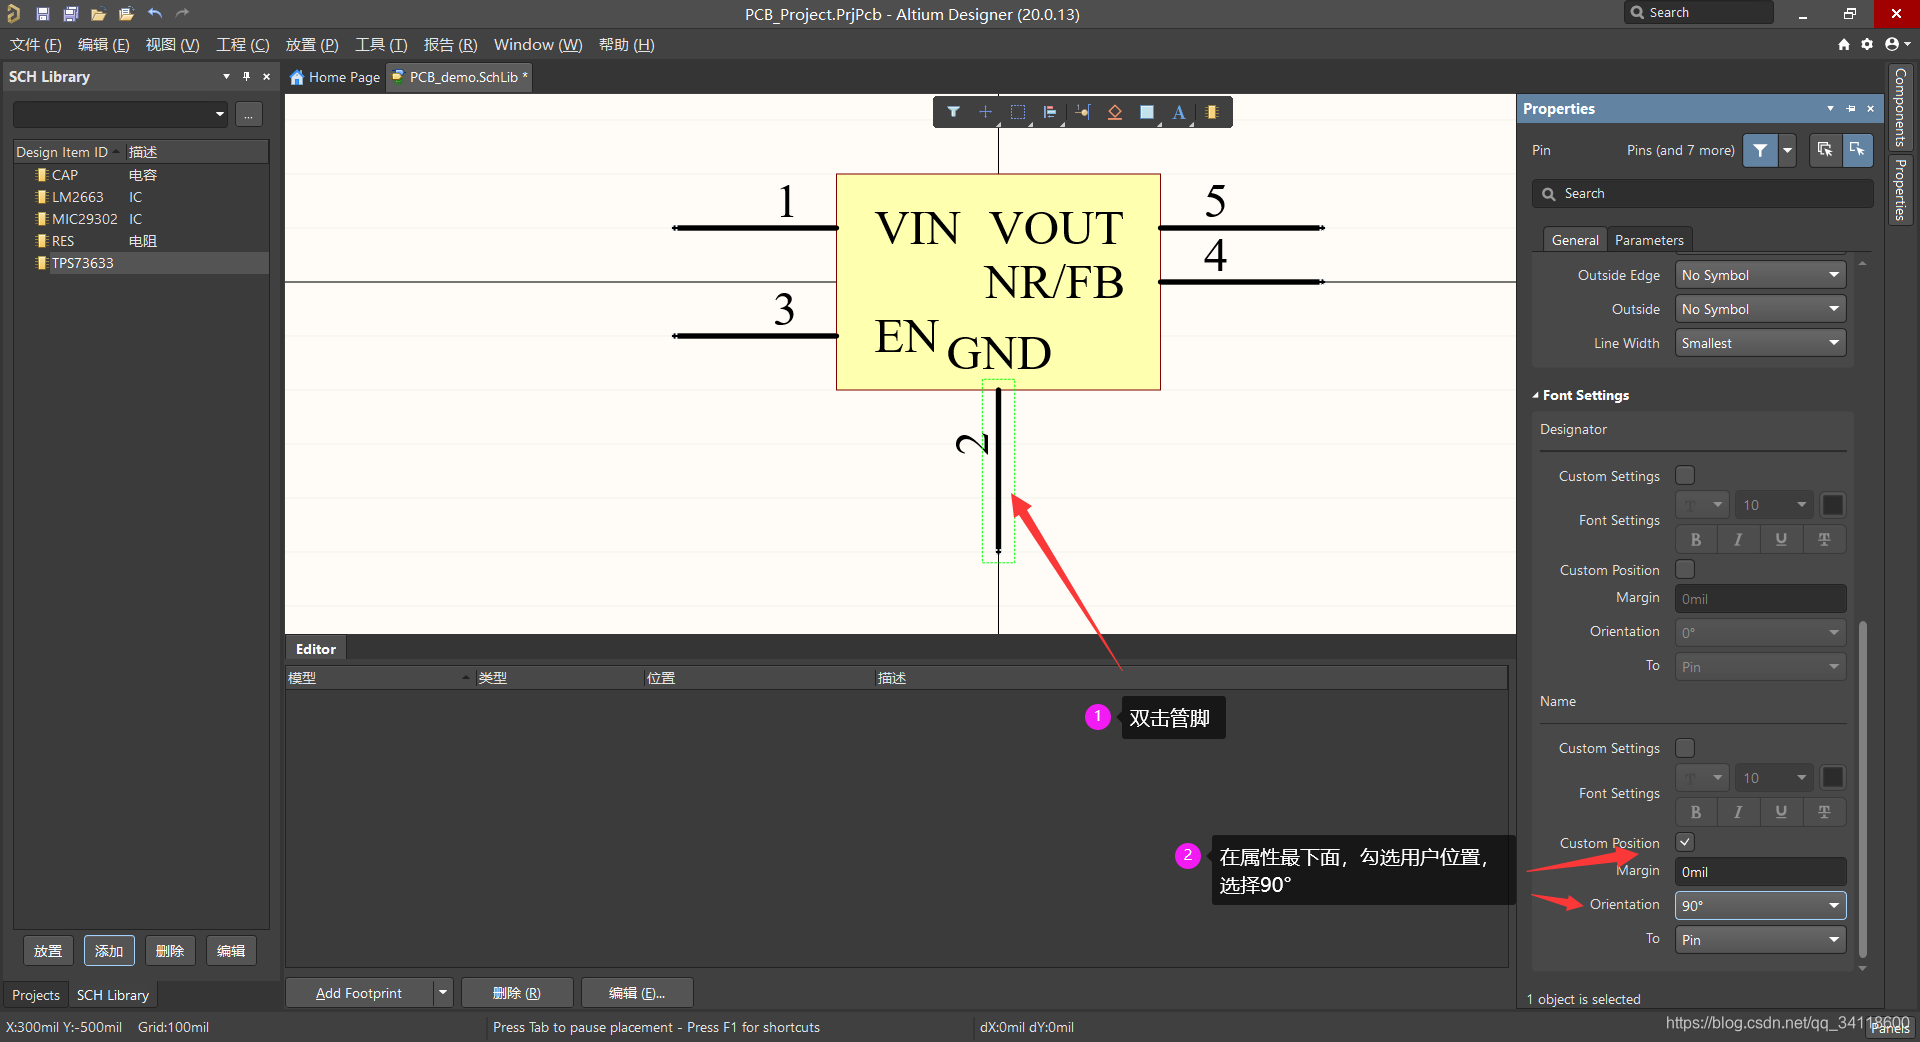Screen dimensions: 1920x1042
Task: Switch to the Parameters tab
Action: click(x=1649, y=240)
